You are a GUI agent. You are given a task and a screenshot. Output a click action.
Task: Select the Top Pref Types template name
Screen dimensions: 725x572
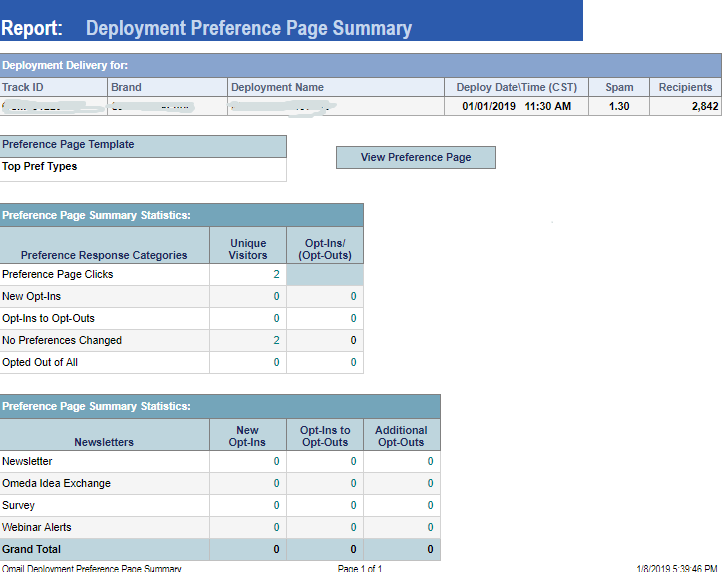pos(40,167)
